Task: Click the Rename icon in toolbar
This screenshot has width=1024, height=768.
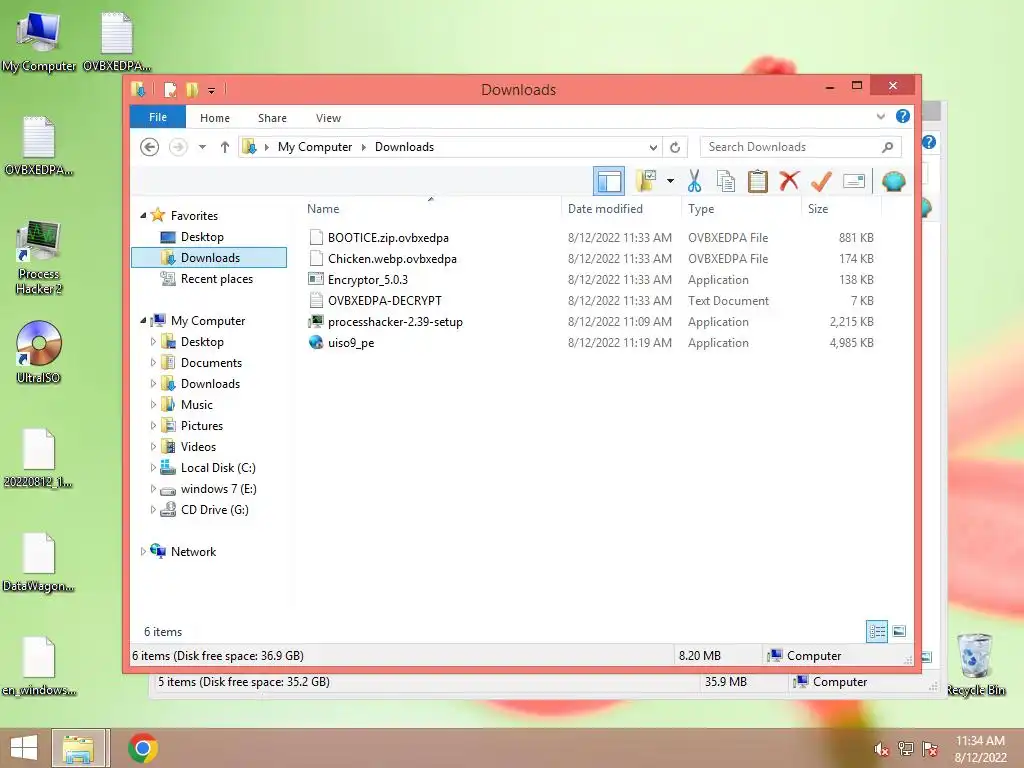Action: pos(854,181)
